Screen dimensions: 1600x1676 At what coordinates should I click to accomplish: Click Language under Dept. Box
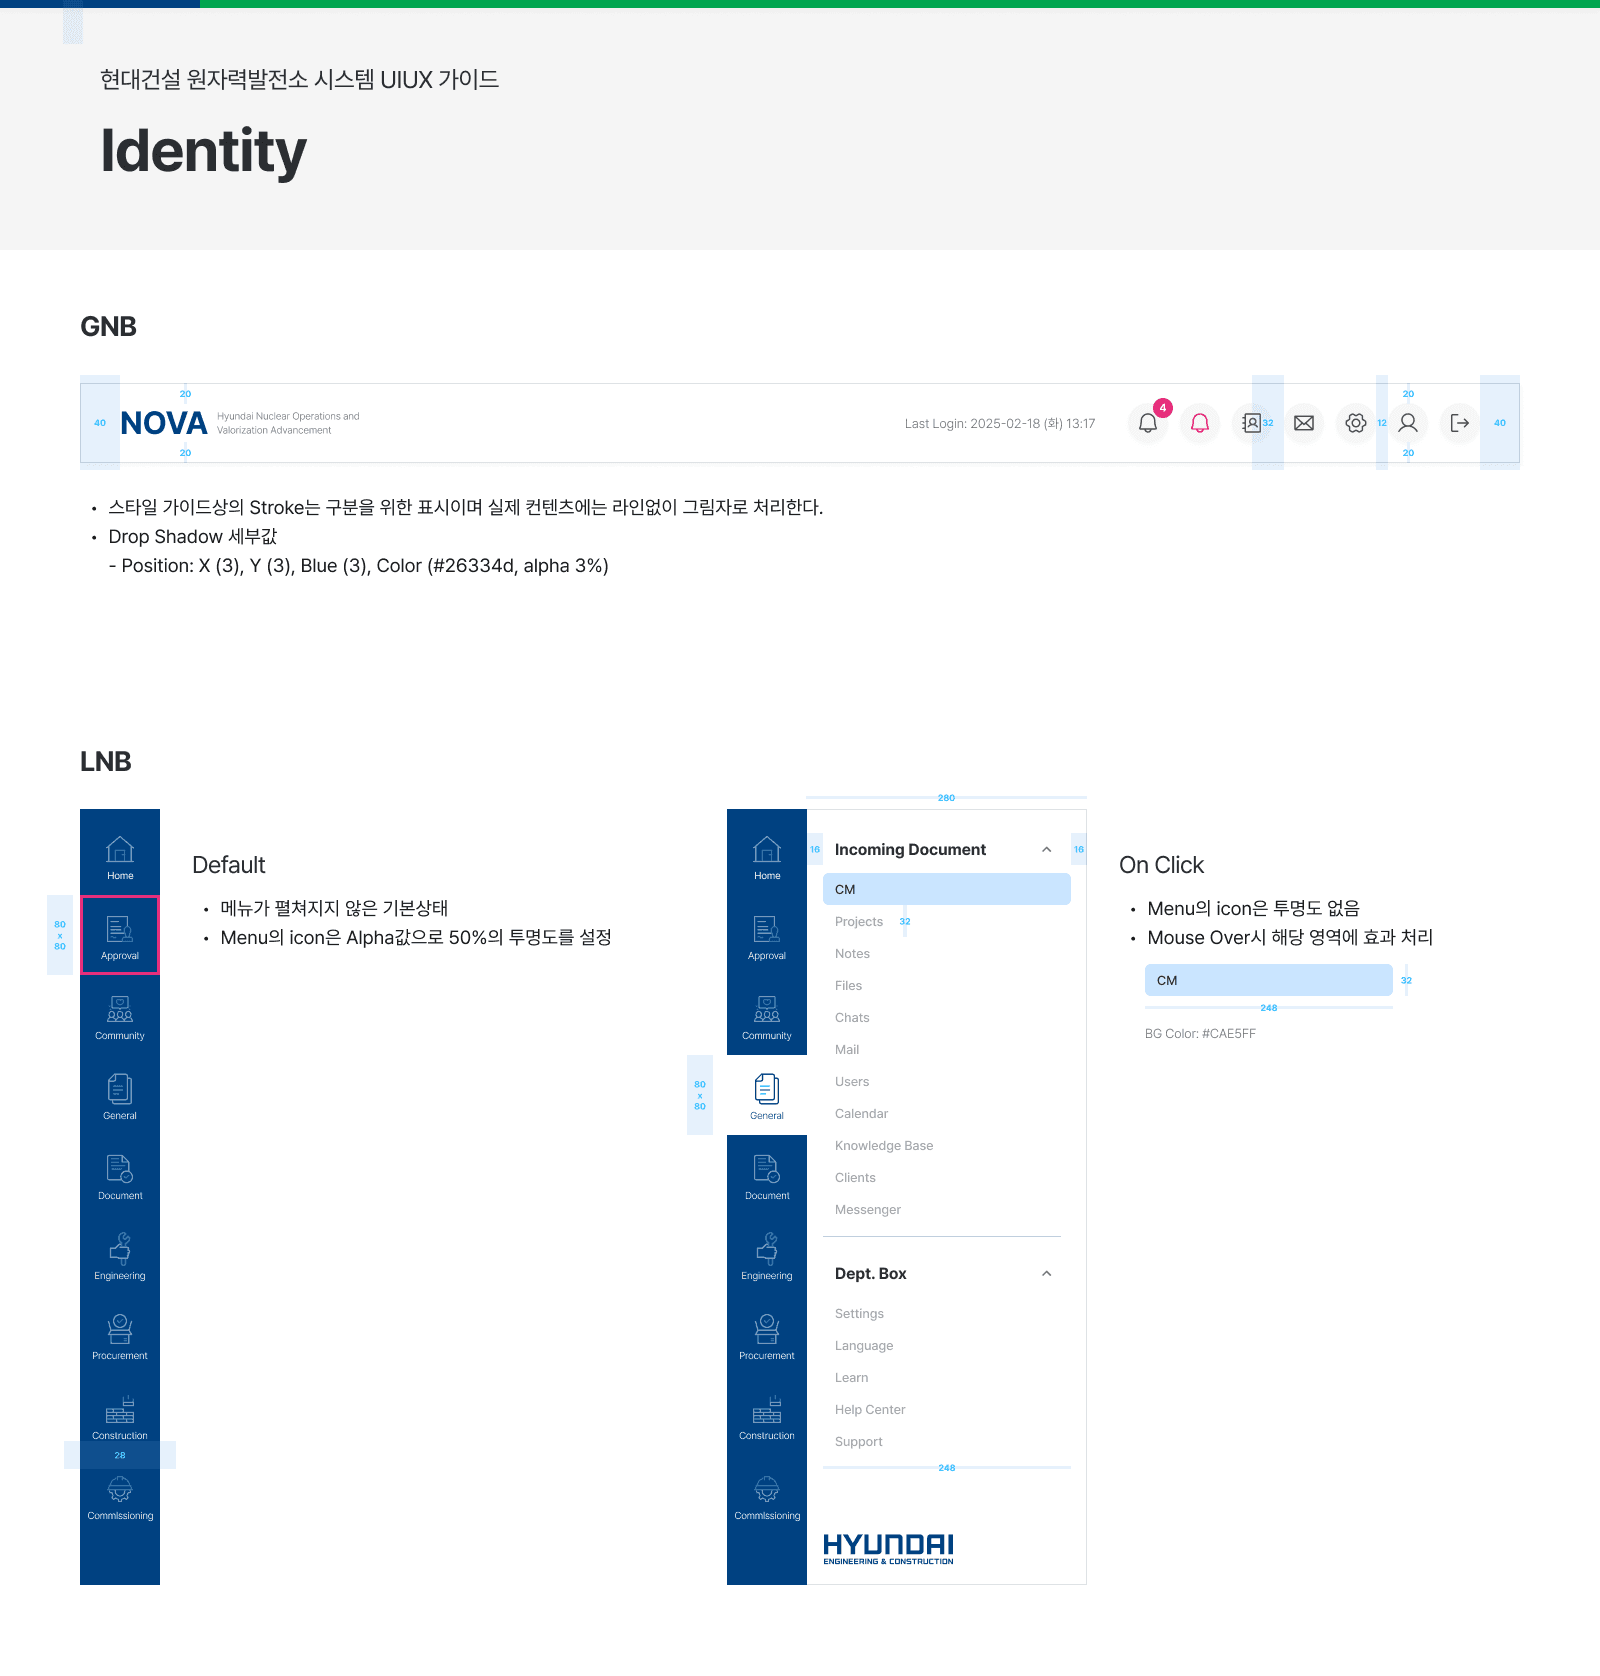click(864, 1346)
